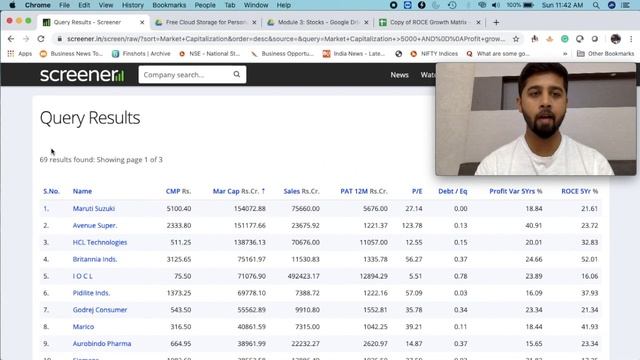The height and width of the screenshot is (360, 640).
Task: Bookmark this page with the star icon
Action: click(516, 39)
